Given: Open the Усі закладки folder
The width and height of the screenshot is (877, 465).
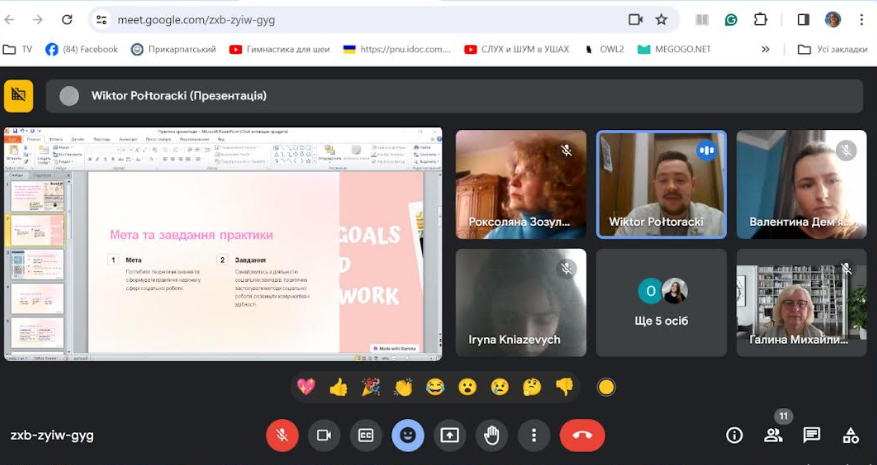Looking at the screenshot, I should 832,49.
